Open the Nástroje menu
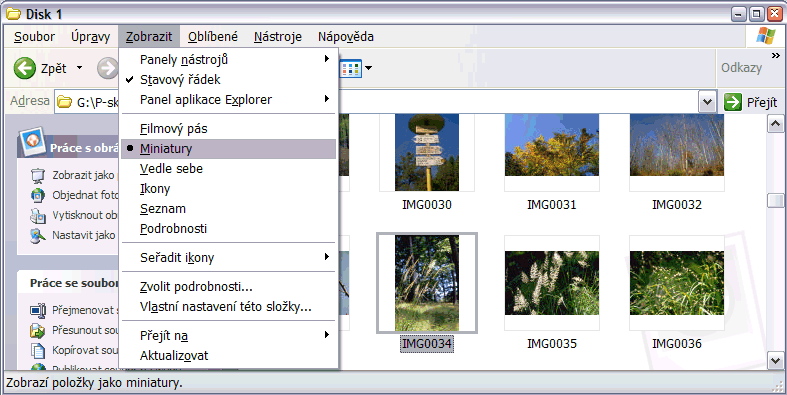This screenshot has height=395, width=787. (278, 37)
